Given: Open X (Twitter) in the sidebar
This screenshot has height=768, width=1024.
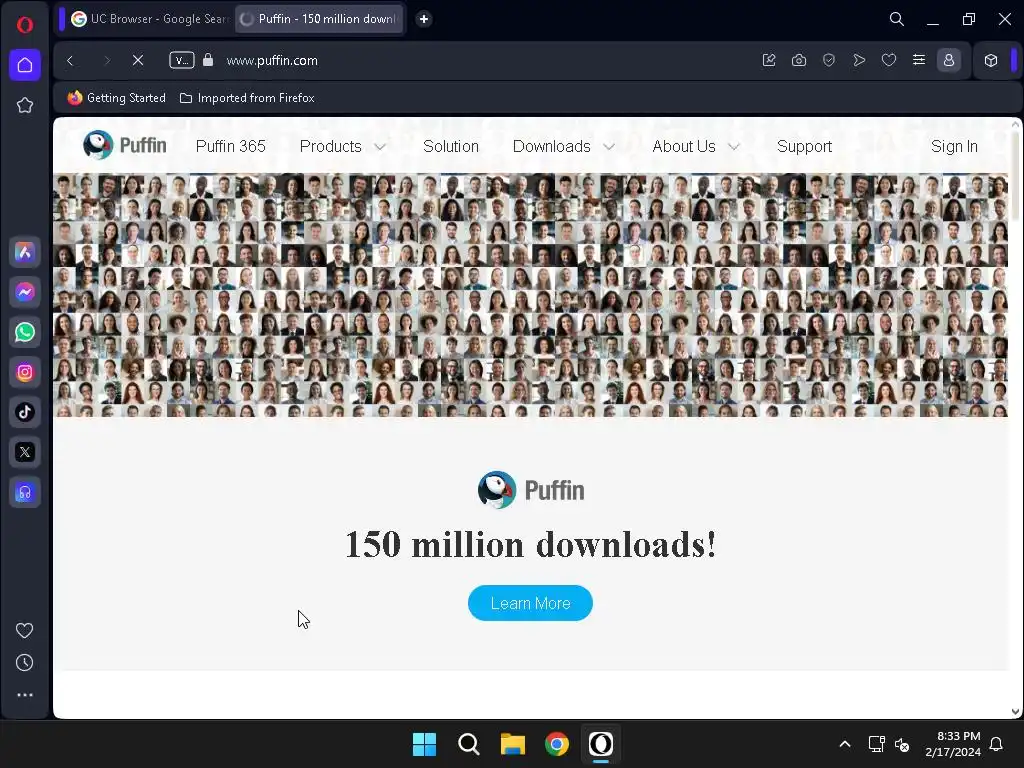Looking at the screenshot, I should coord(25,452).
